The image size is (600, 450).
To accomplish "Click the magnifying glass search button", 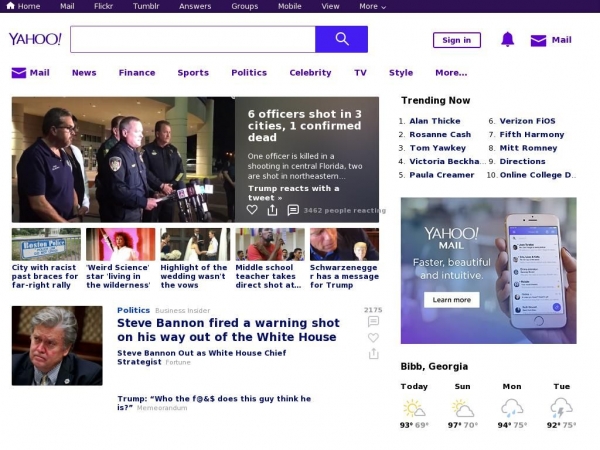I will coord(341,39).
